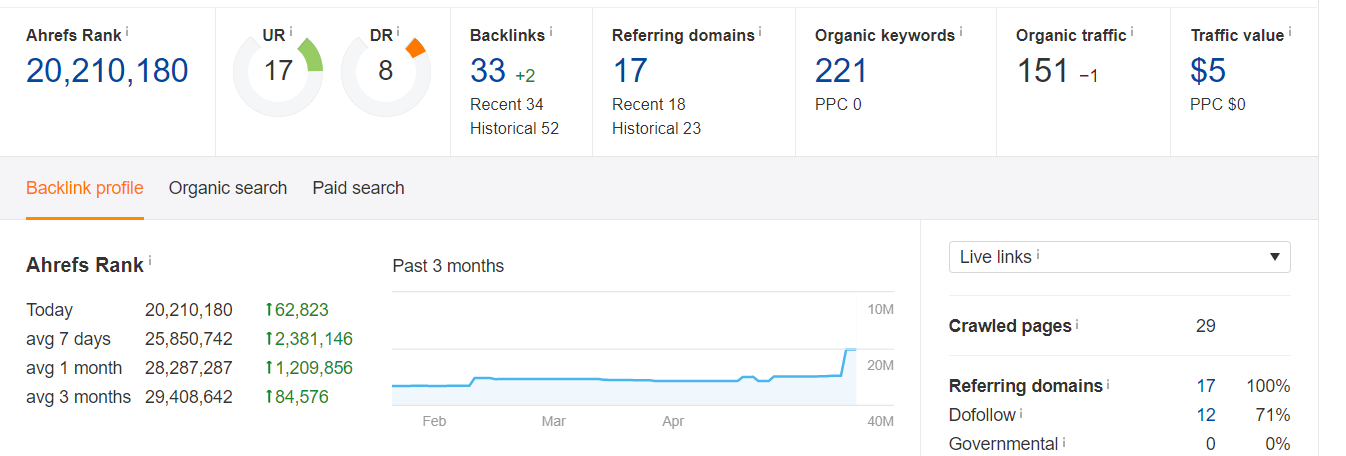
Task: Click the Organic traffic value 151
Action: [1043, 71]
